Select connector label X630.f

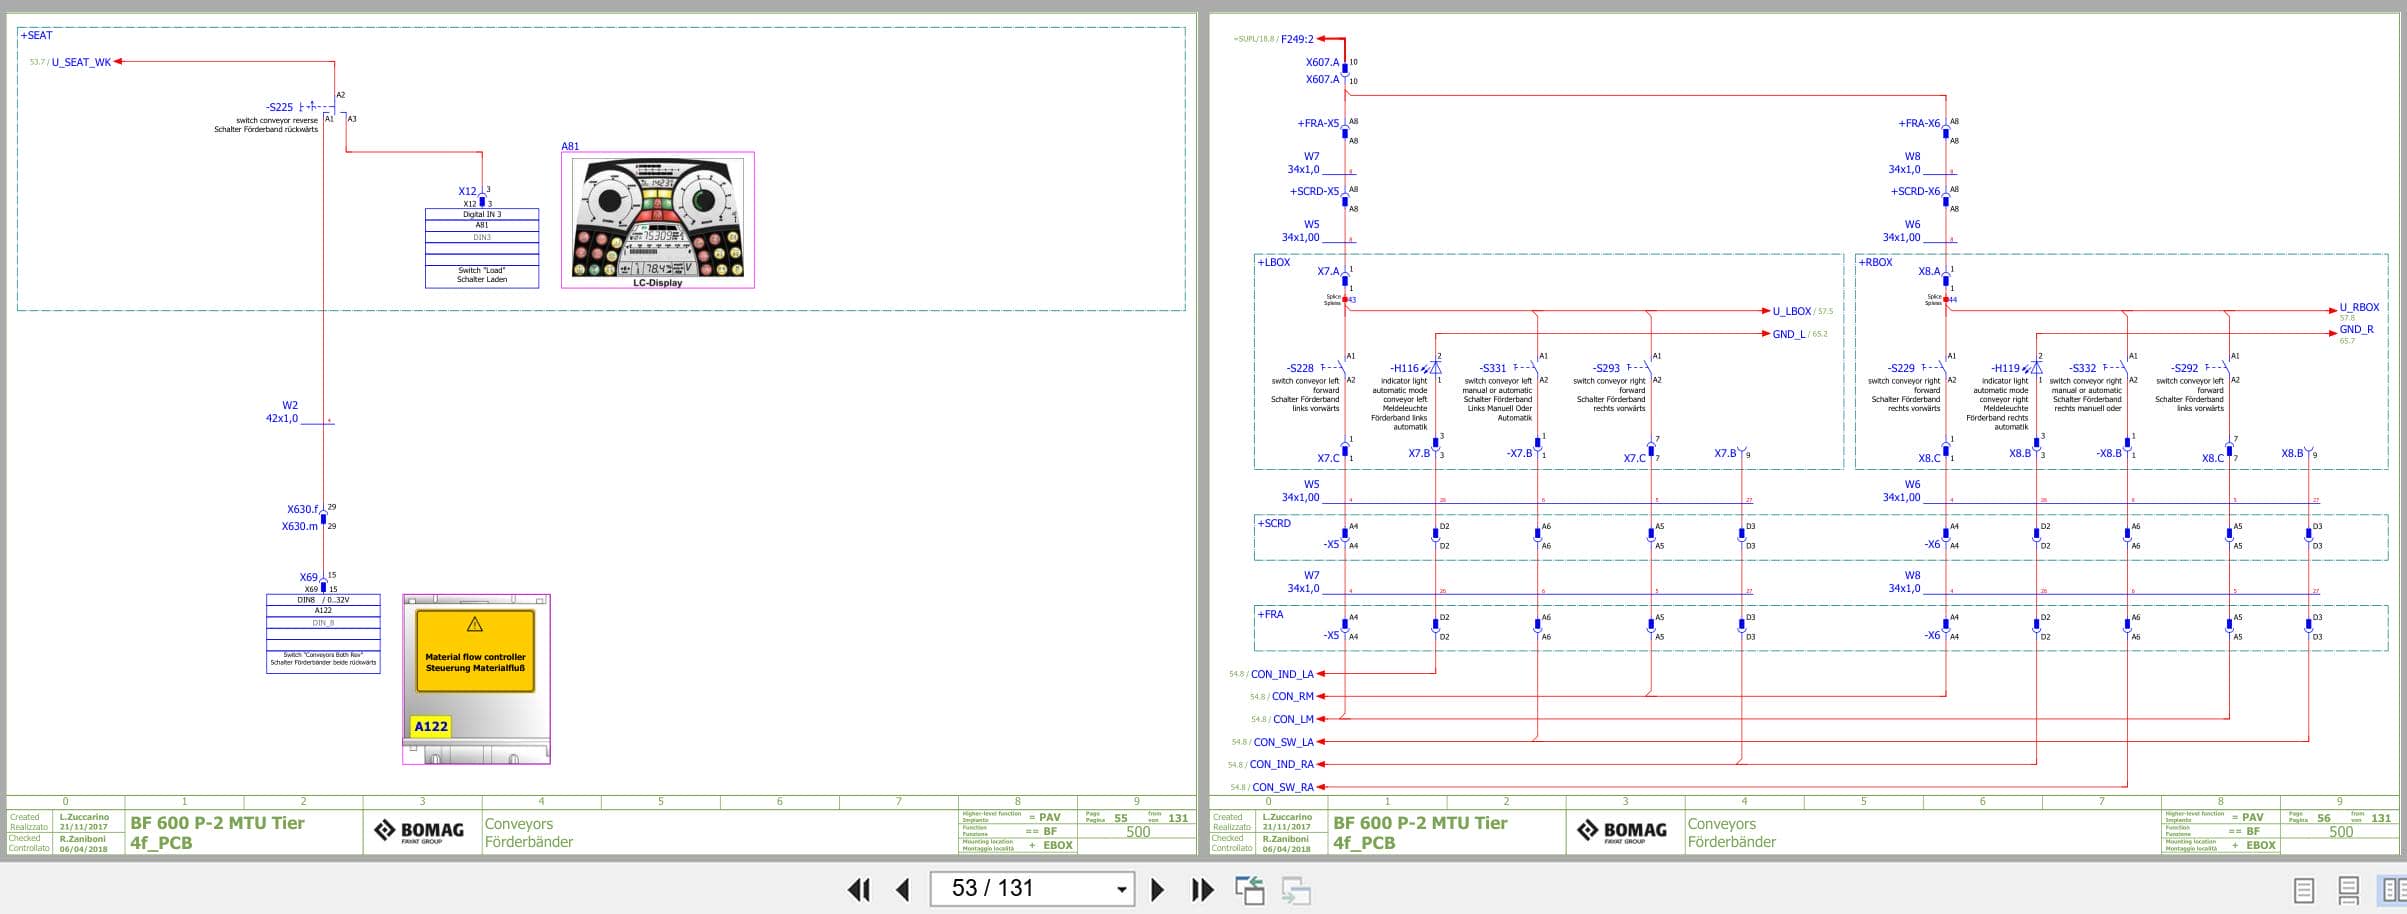click(303, 509)
